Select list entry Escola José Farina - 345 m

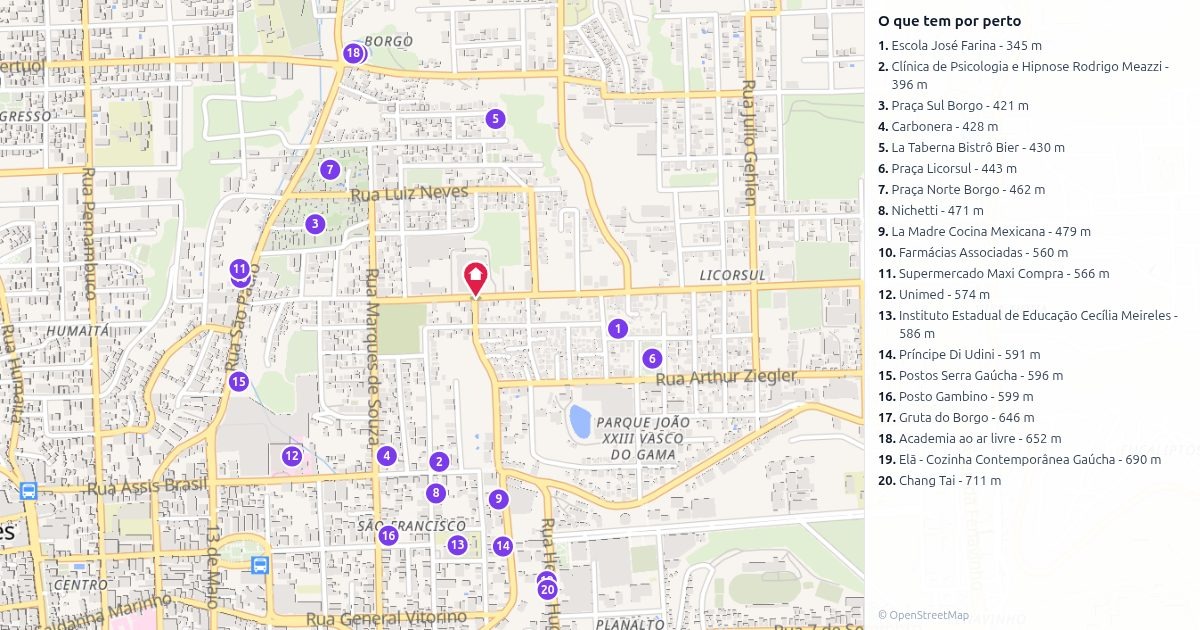(x=960, y=46)
